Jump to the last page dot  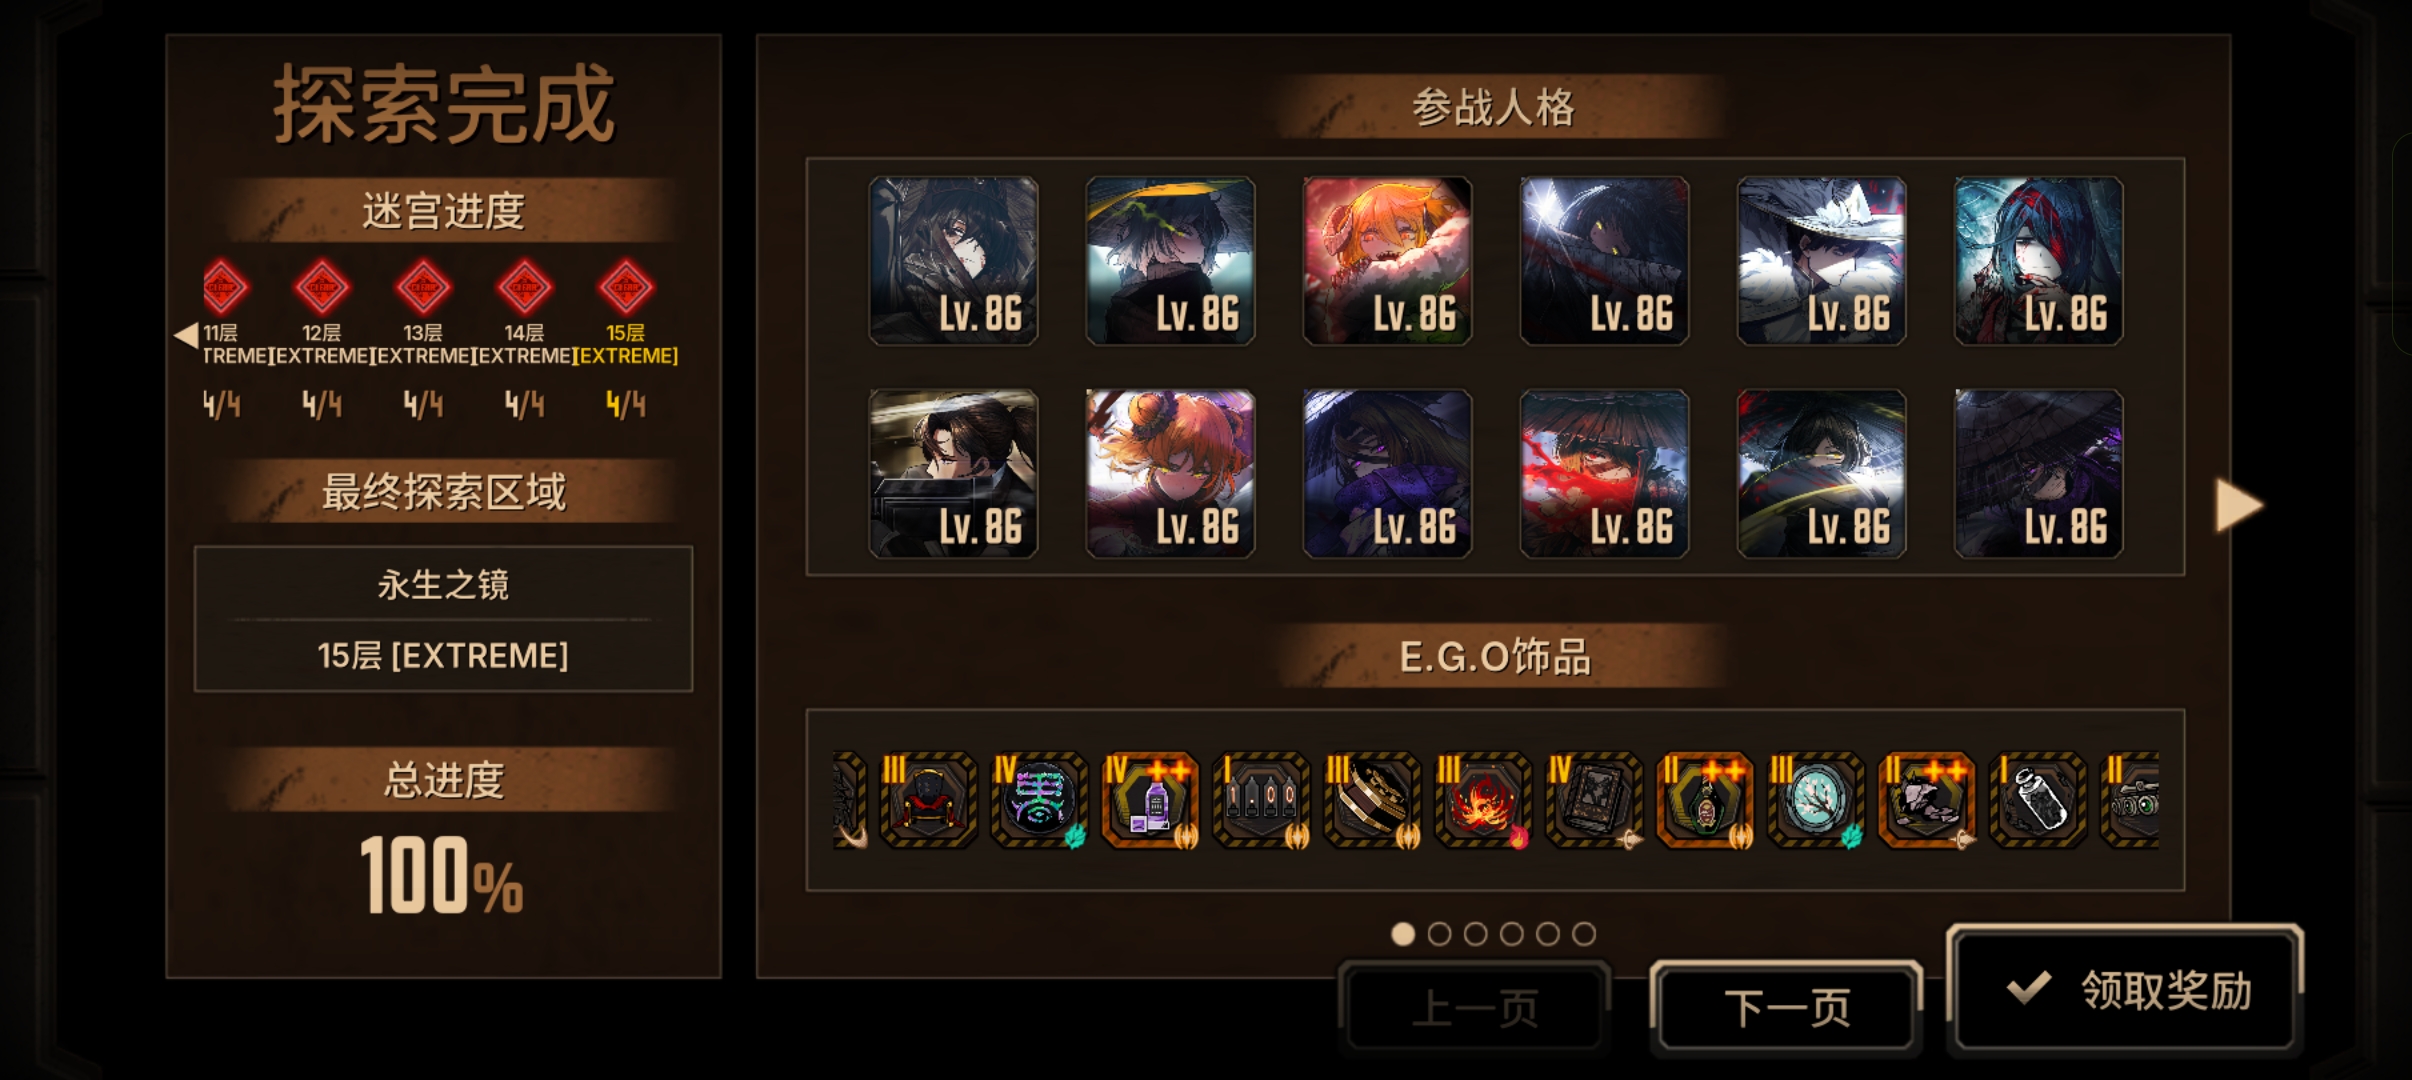click(1584, 934)
